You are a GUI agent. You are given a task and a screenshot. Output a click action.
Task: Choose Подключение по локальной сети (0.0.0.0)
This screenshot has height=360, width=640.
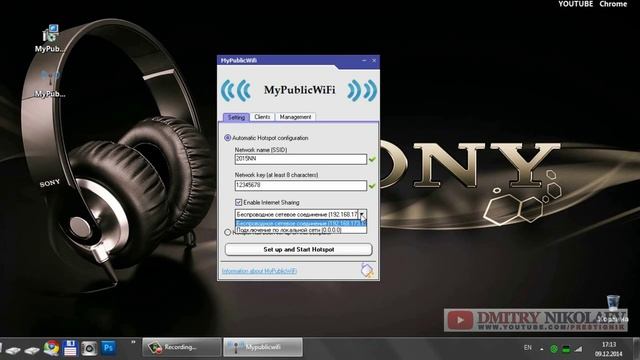pyautogui.click(x=301, y=230)
